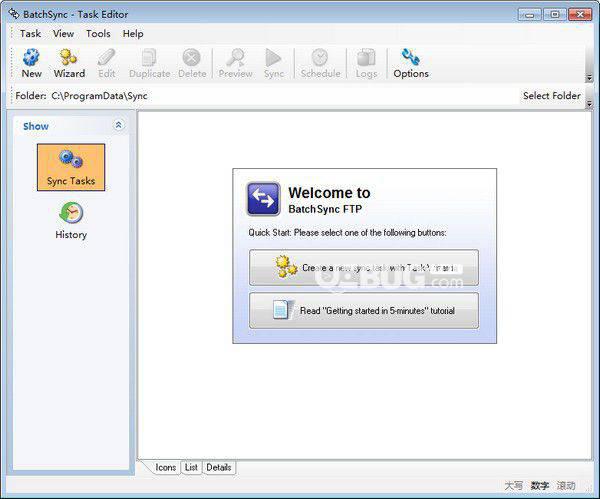Screen dimensions: 600x499
Task: Click the Welcome to heading
Action: pyautogui.click(x=329, y=192)
